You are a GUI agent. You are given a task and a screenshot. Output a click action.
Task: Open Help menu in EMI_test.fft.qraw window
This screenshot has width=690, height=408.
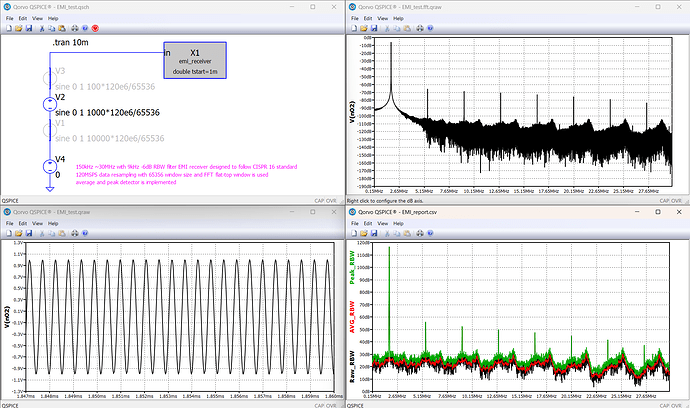(398, 18)
